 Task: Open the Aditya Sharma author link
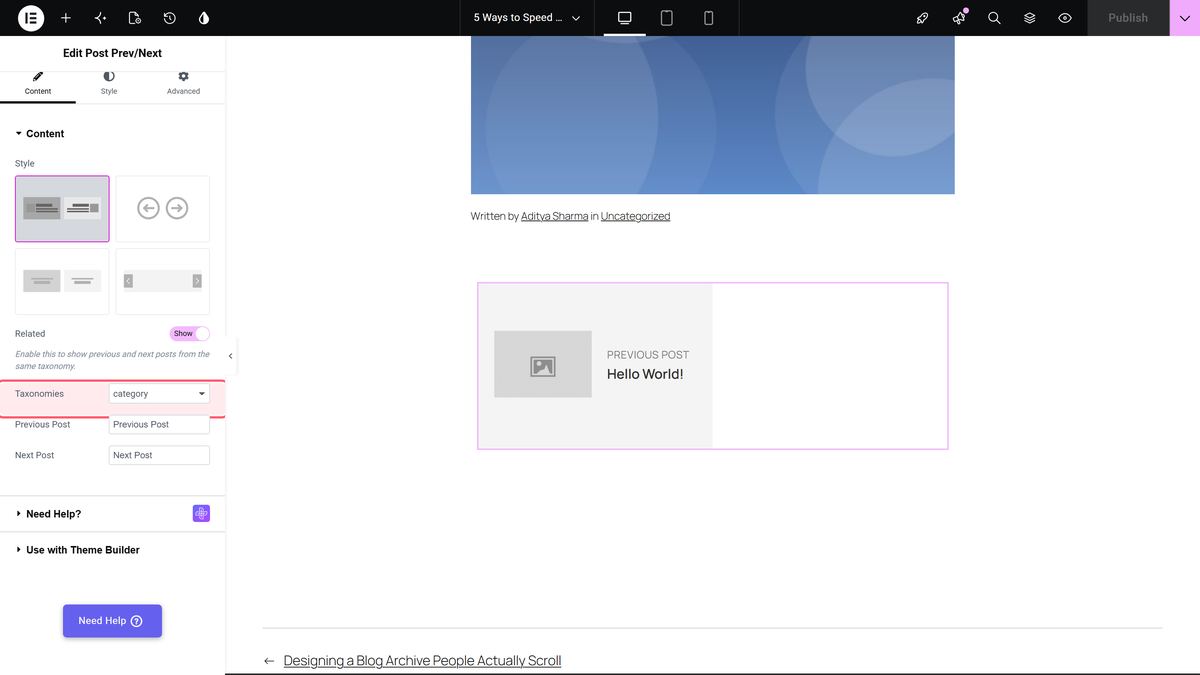click(554, 216)
